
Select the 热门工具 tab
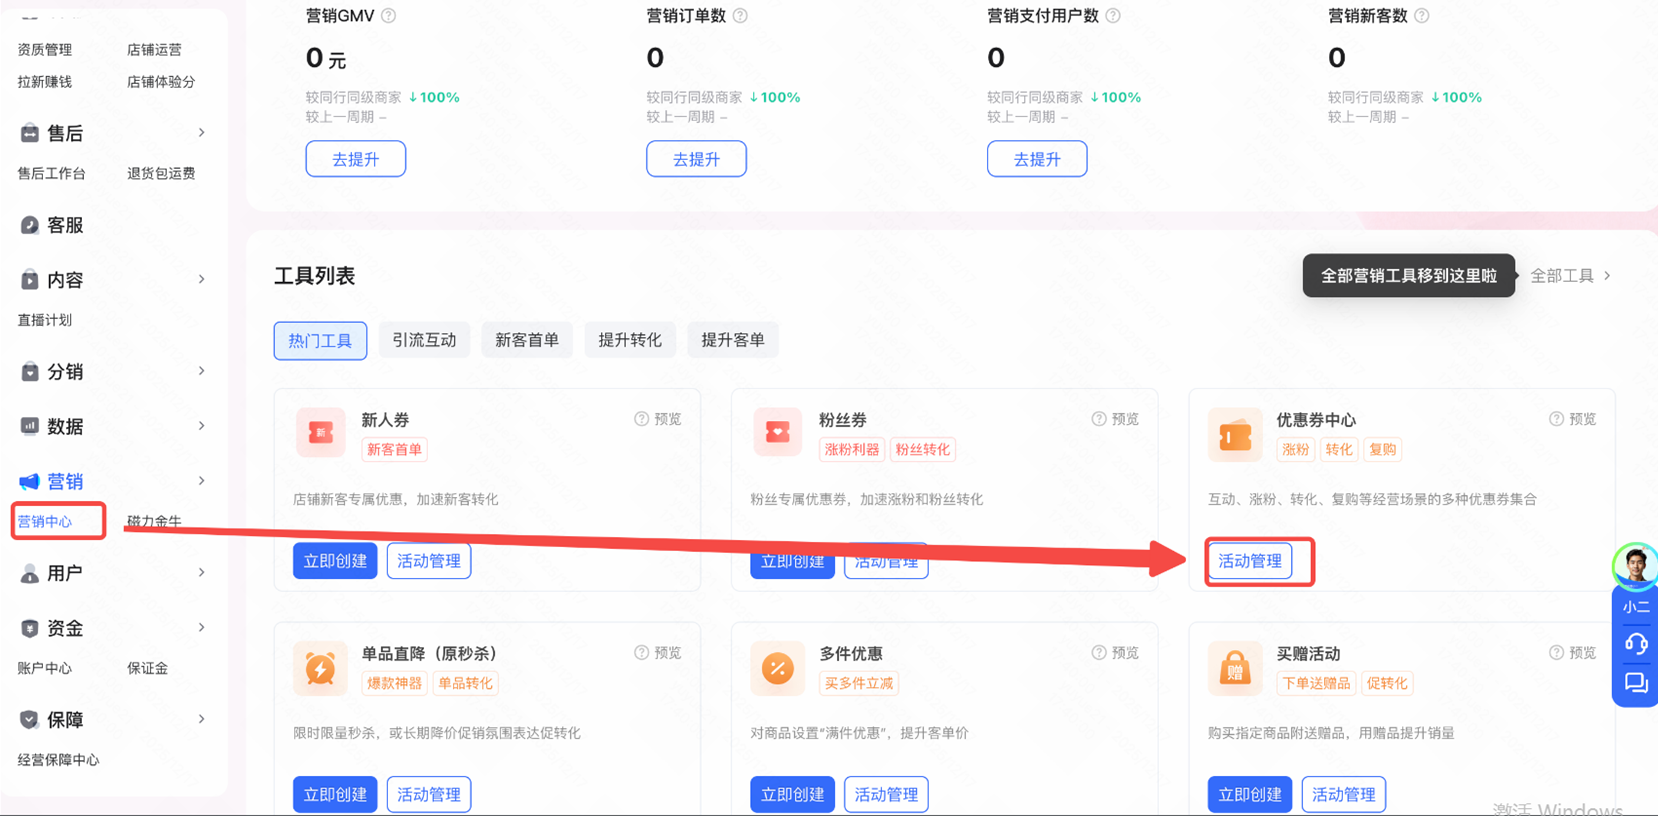pos(320,341)
